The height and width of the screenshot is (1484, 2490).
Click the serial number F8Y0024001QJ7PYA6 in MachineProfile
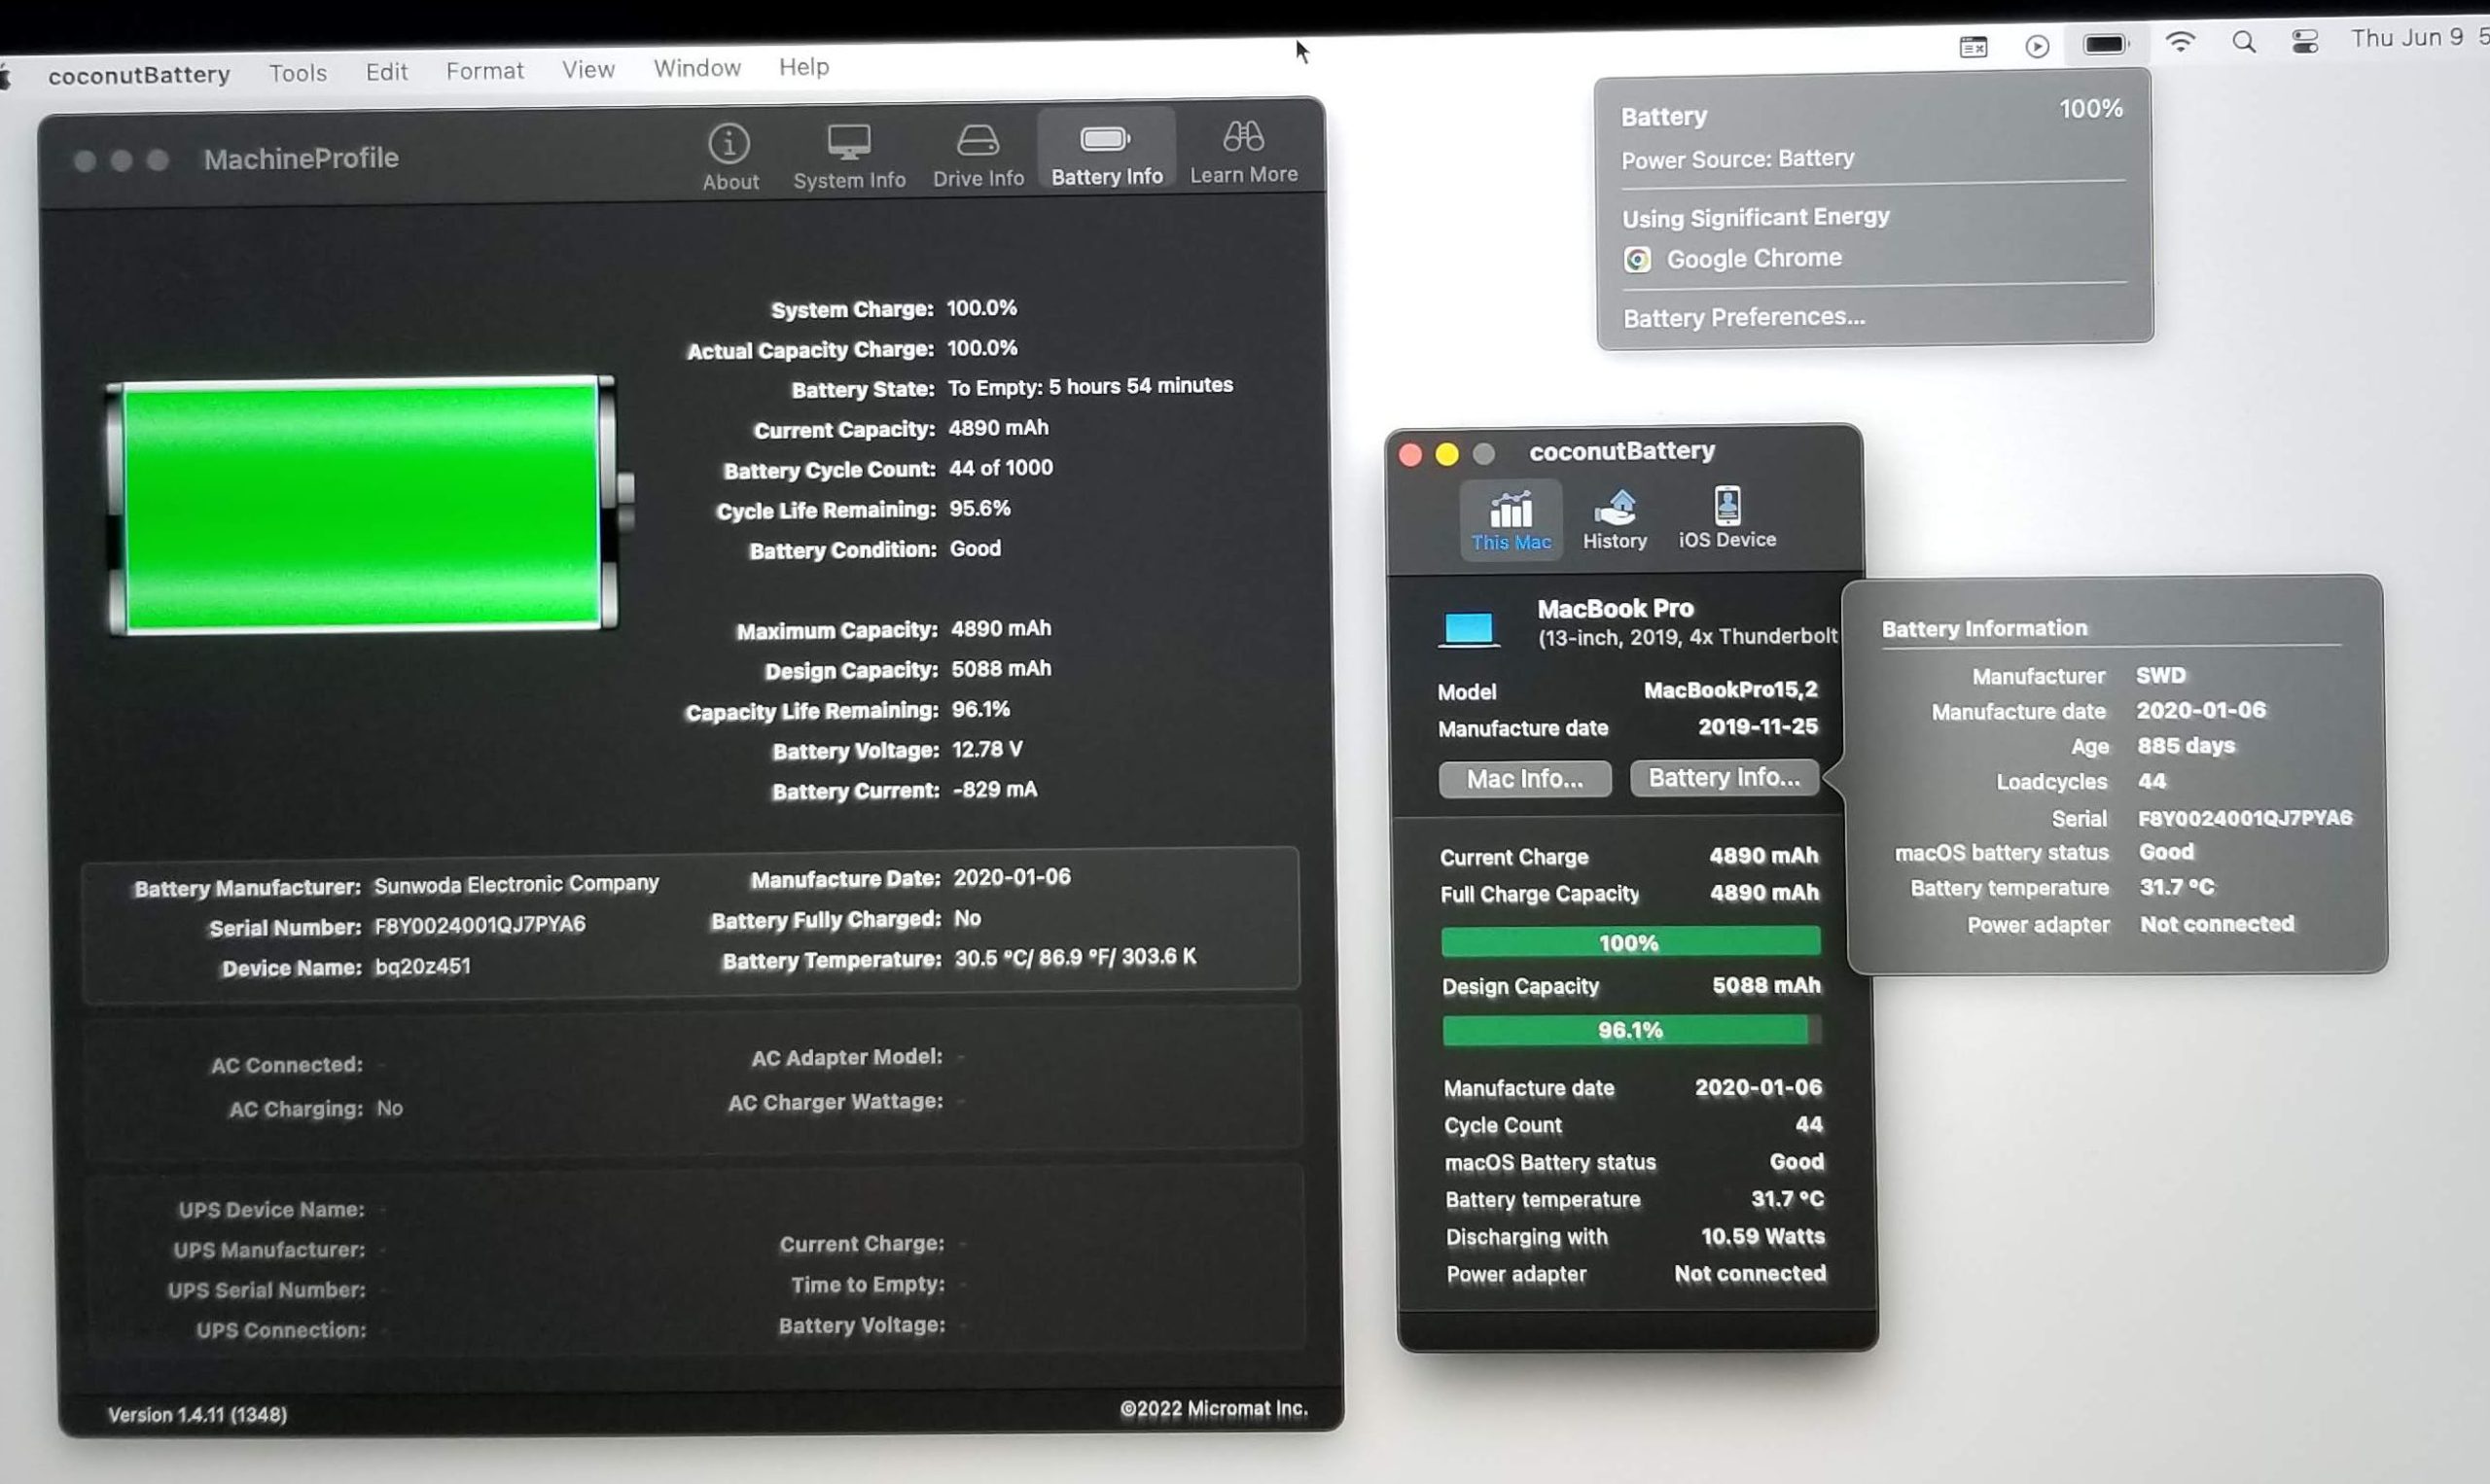click(480, 925)
